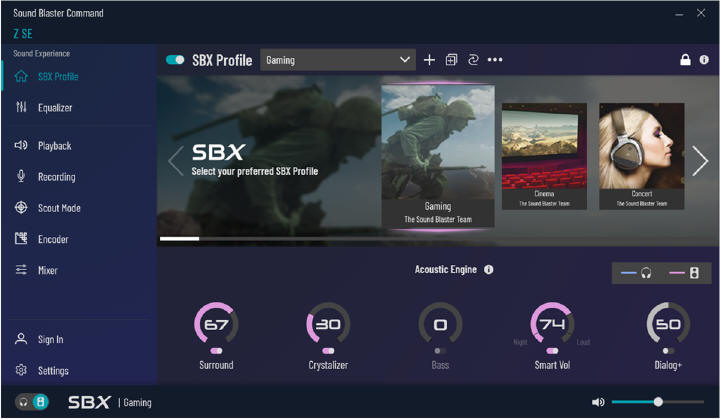Select the Cinema profile thumbnail

(x=544, y=156)
